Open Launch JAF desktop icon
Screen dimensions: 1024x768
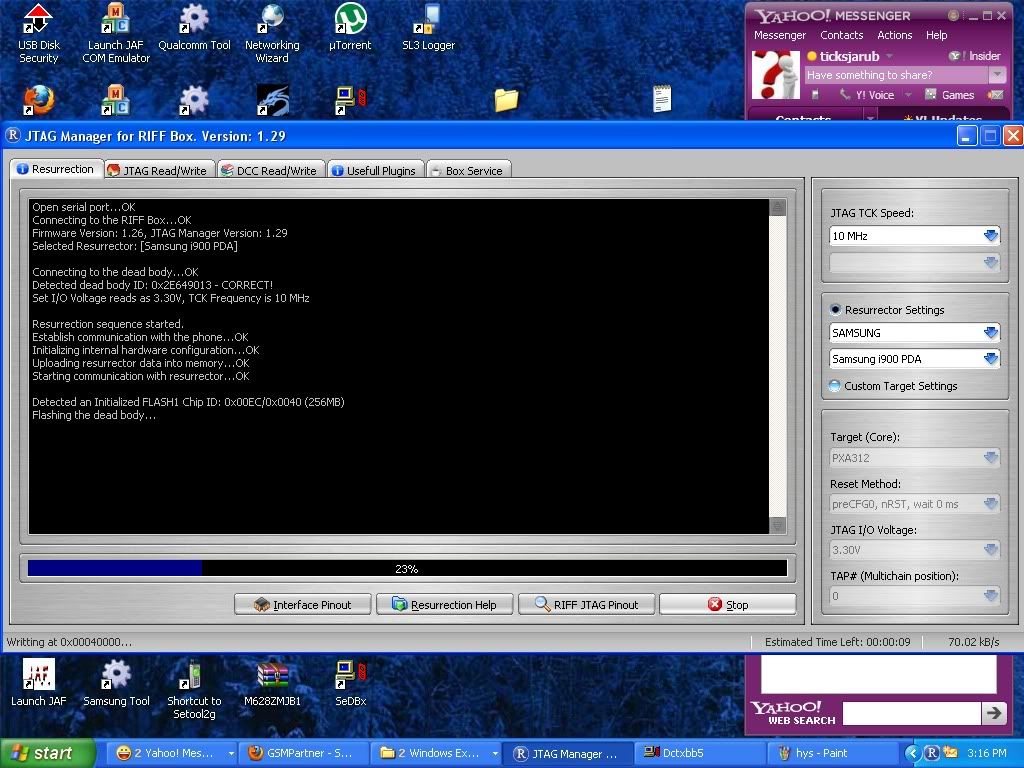[x=38, y=682]
